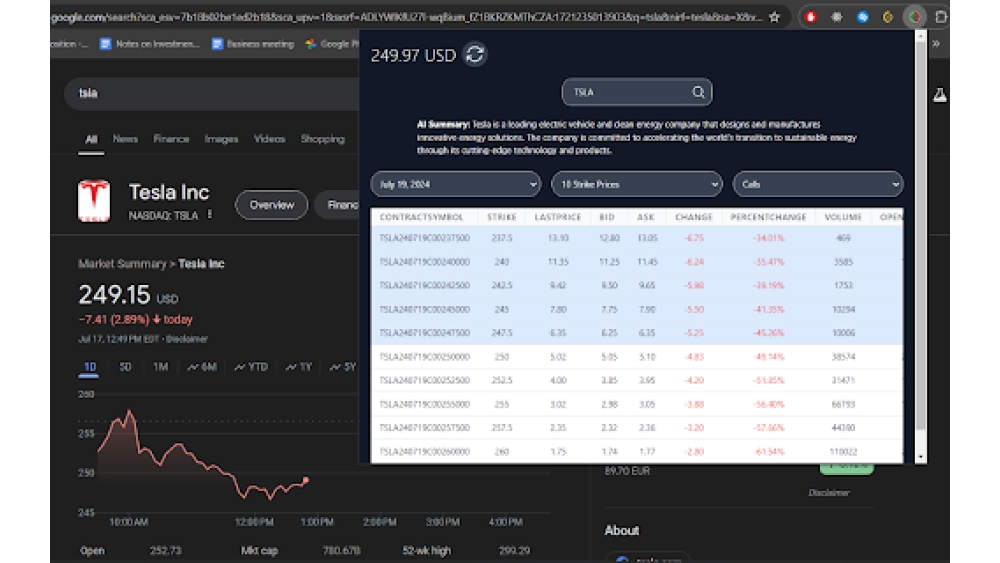This screenshot has width=1000, height=563.
Task: Select contract TSLA240719C00245000 row
Action: point(636,309)
